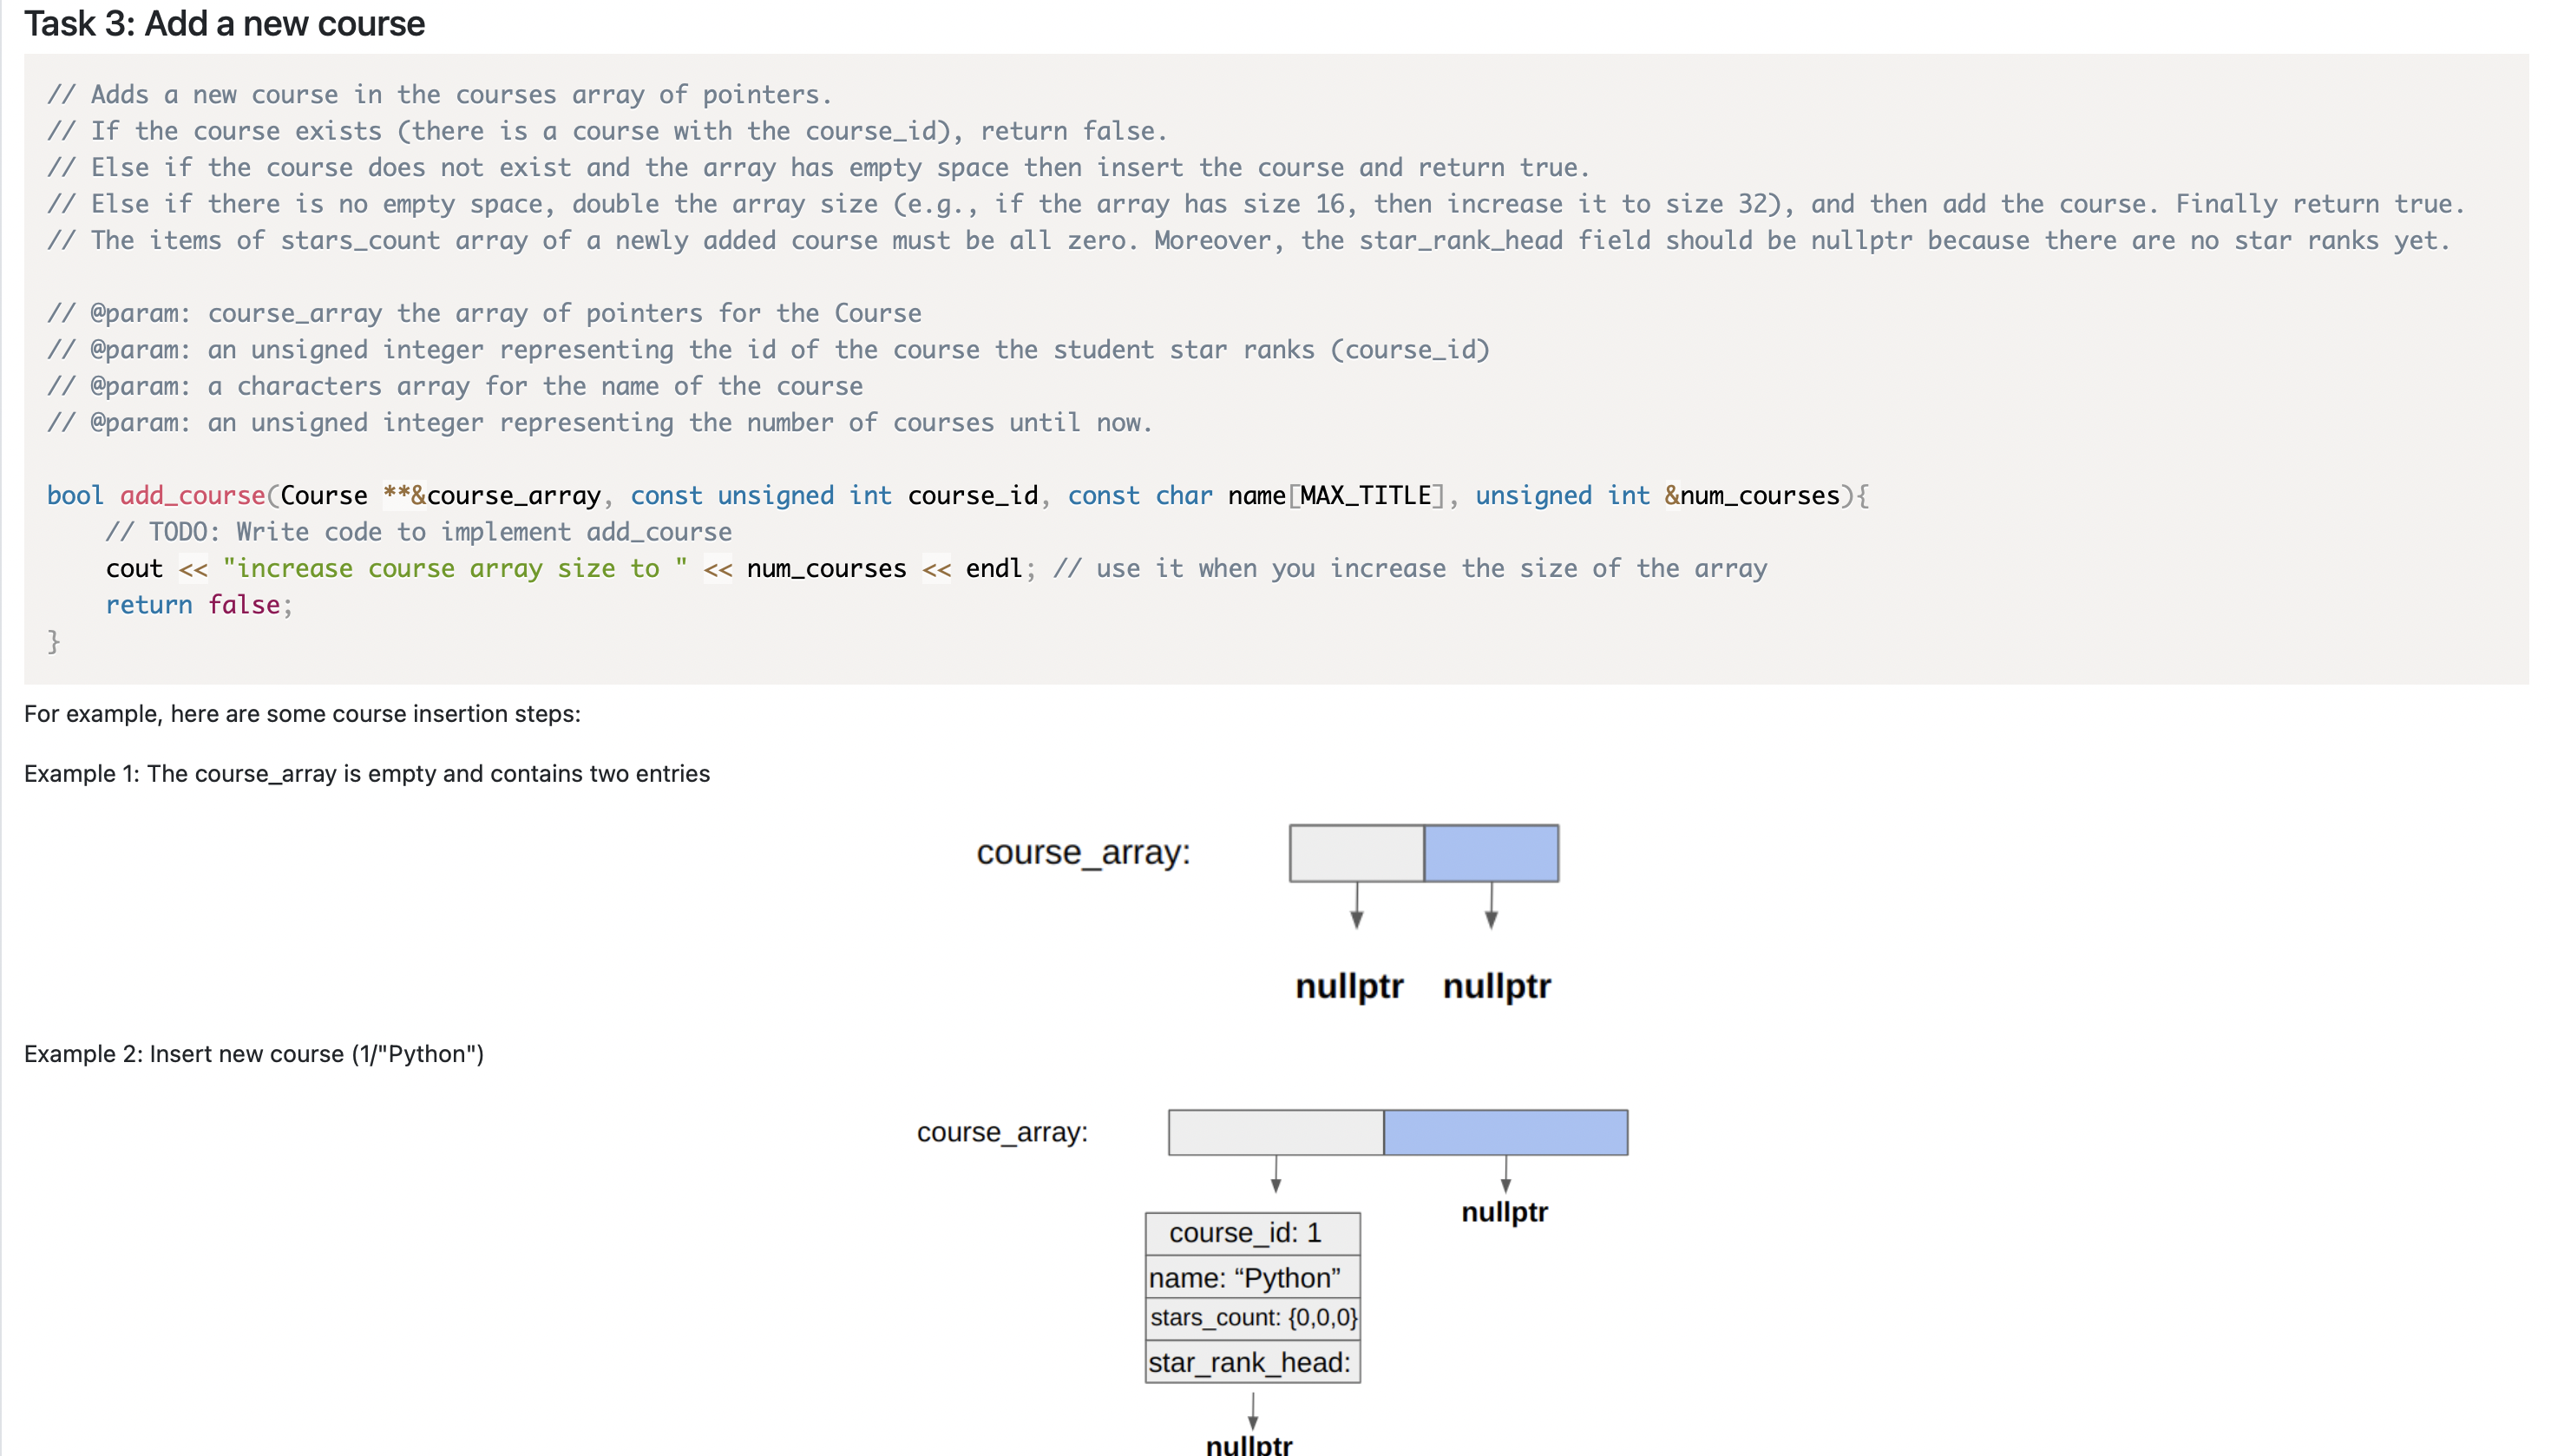2551x1456 pixels.
Task: Click the name: "Python" box
Action: click(x=1252, y=1278)
